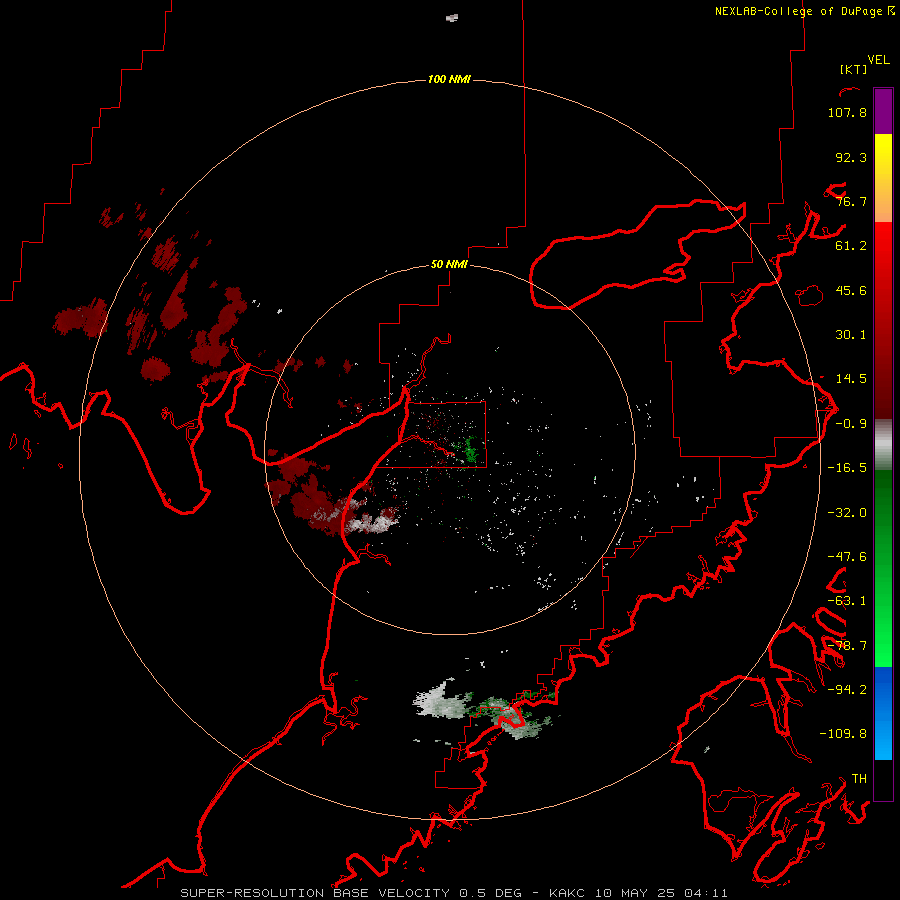Click the VEL label above the color scale
Image resolution: width=900 pixels, height=900 pixels.
878,60
